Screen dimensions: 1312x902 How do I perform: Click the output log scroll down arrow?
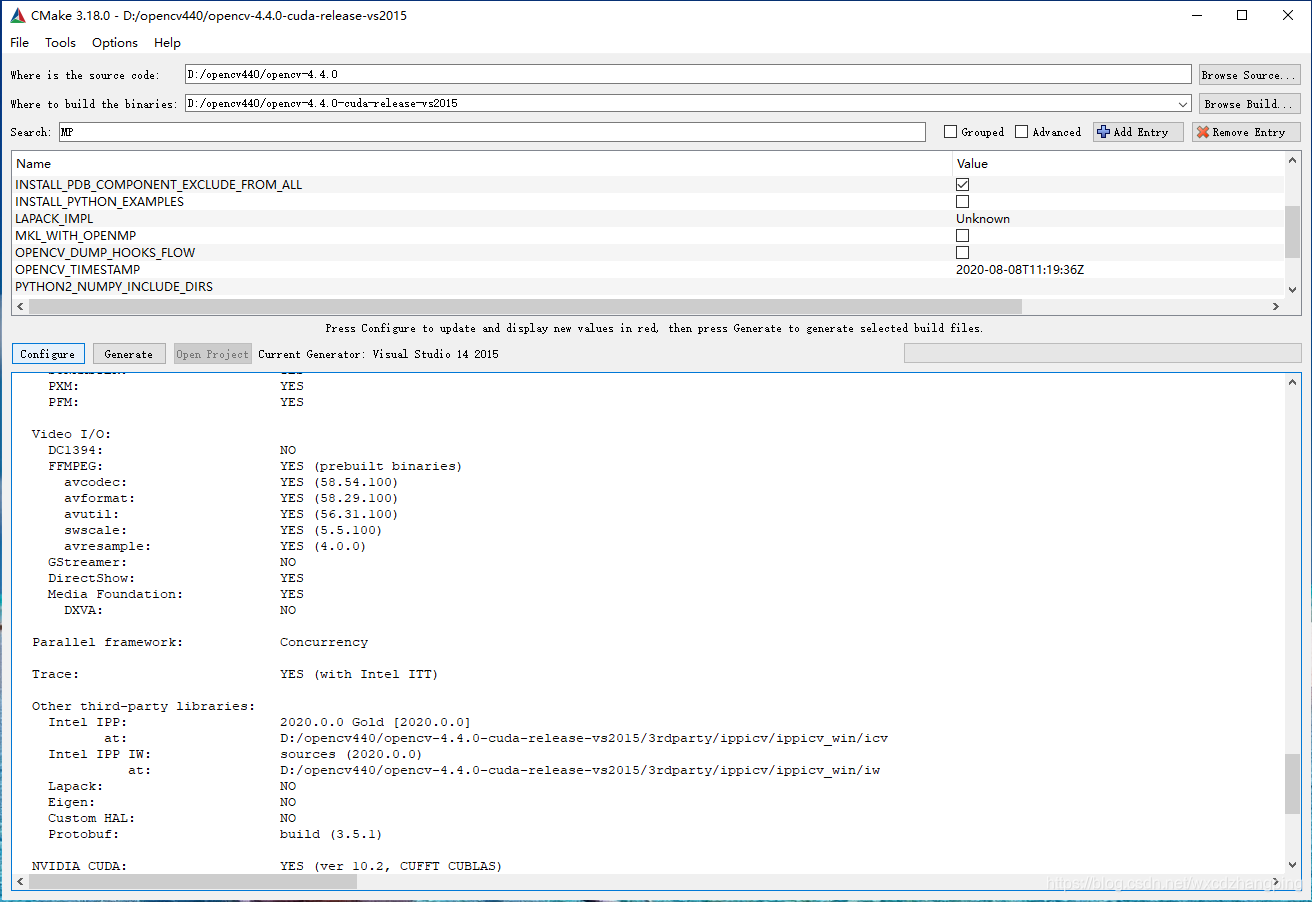[x=1293, y=865]
